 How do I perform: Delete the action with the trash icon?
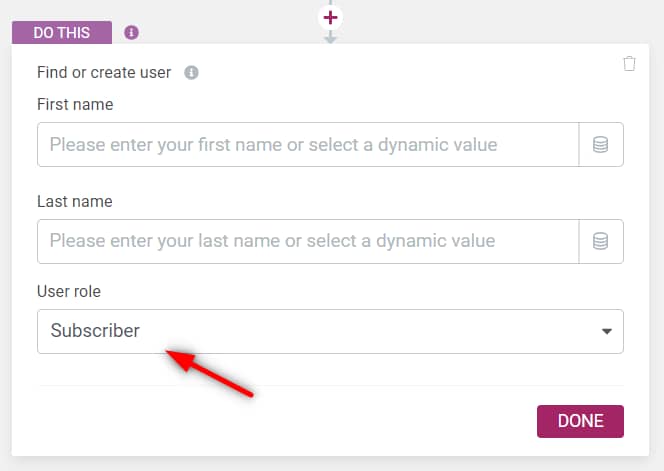pos(629,64)
